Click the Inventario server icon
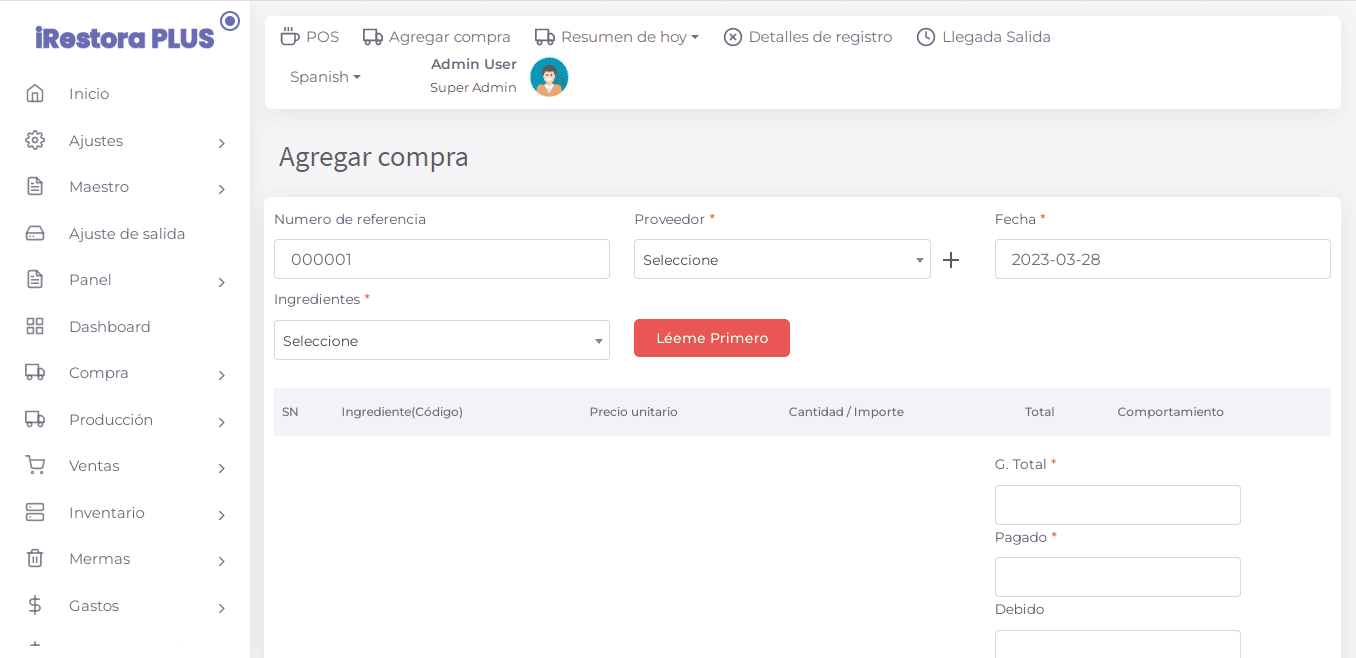 coord(35,513)
